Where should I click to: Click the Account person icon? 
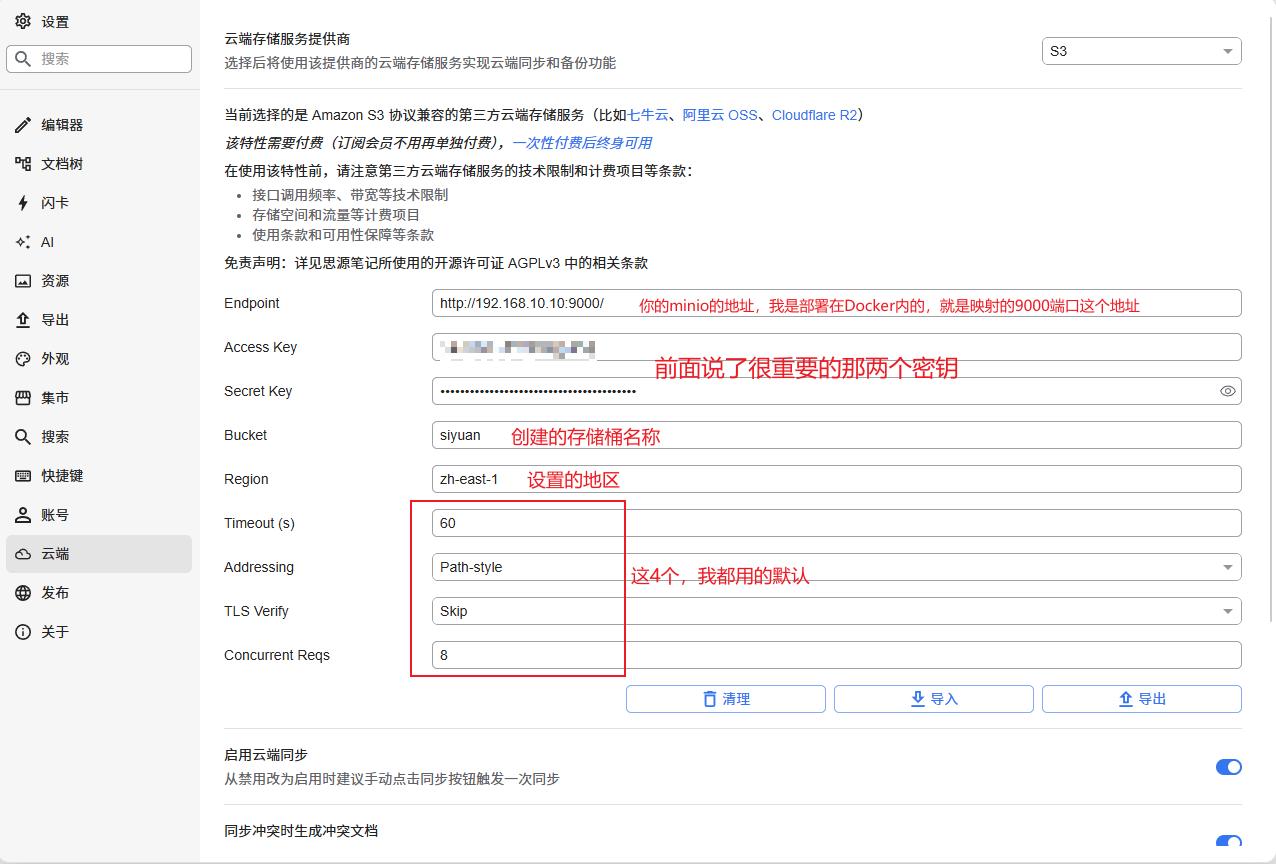[x=23, y=515]
